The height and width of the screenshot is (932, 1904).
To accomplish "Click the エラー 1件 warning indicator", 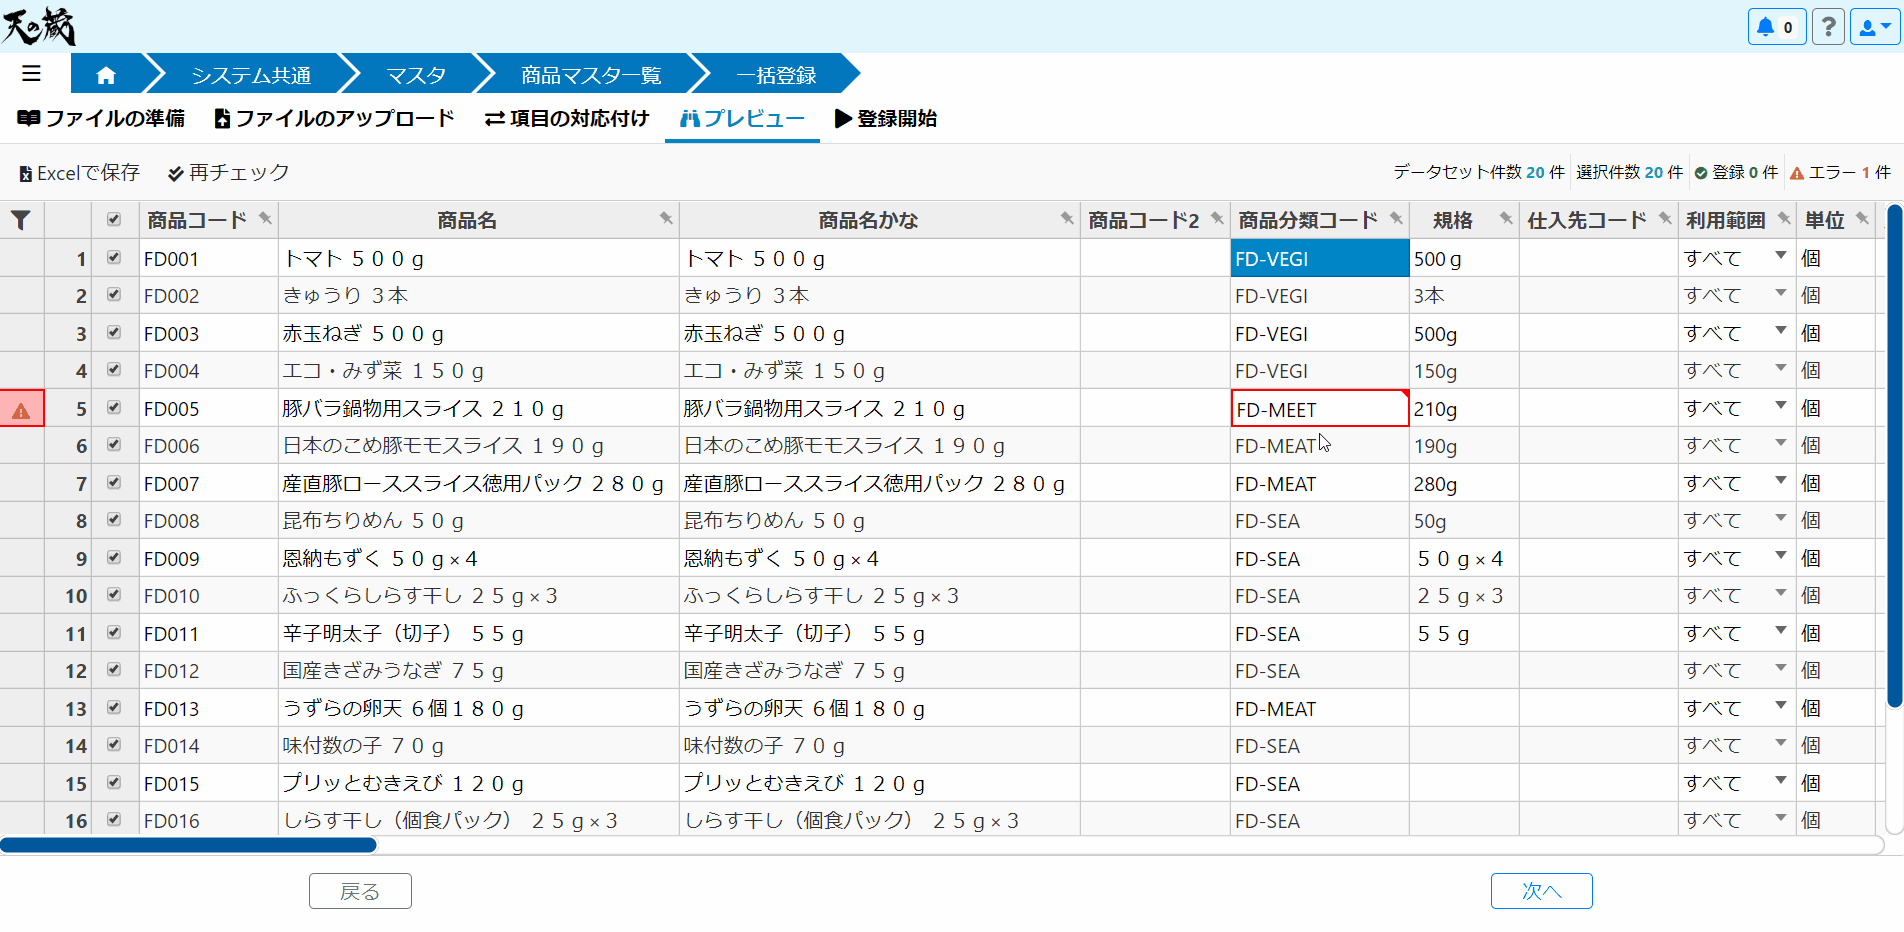I will coord(1840,172).
